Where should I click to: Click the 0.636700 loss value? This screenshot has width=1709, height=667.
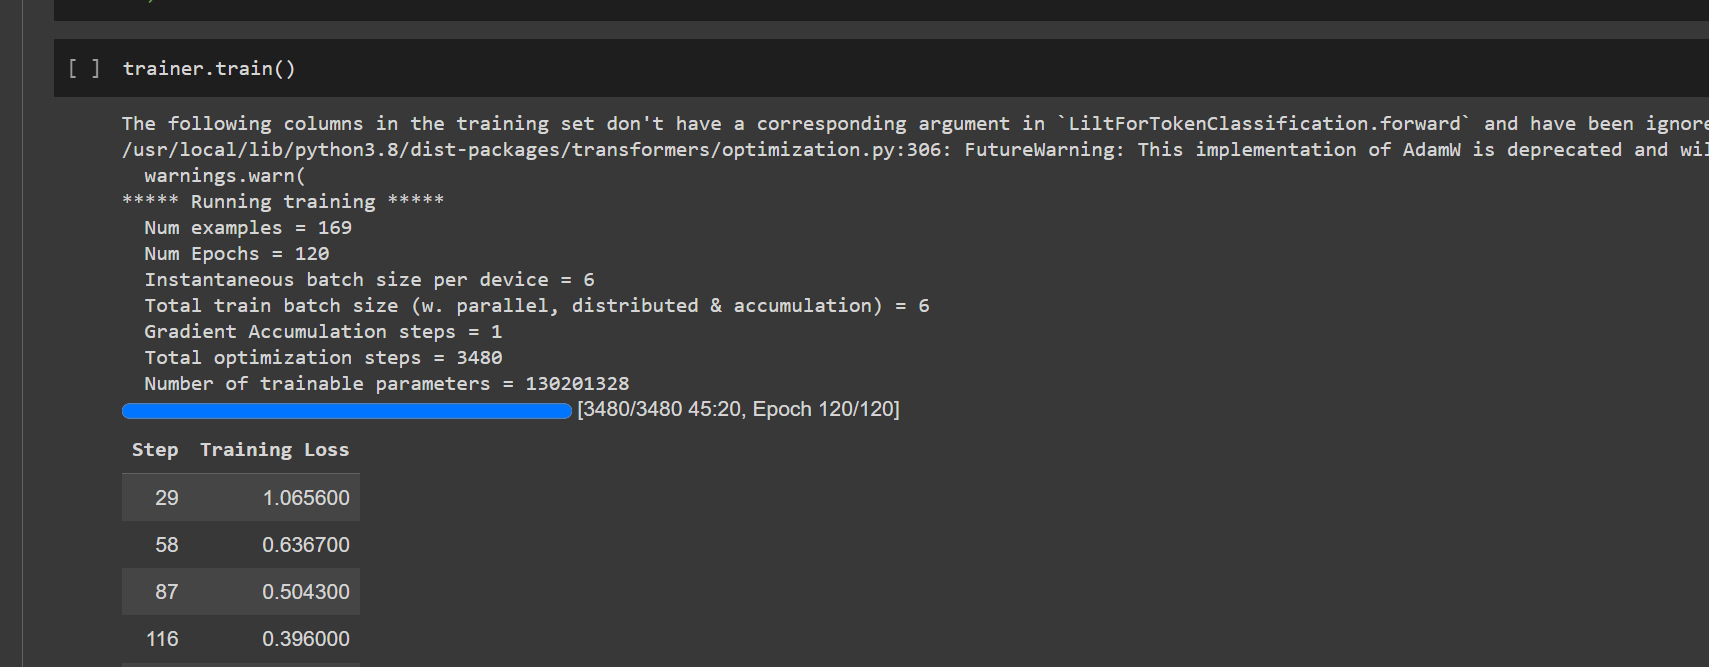(305, 545)
